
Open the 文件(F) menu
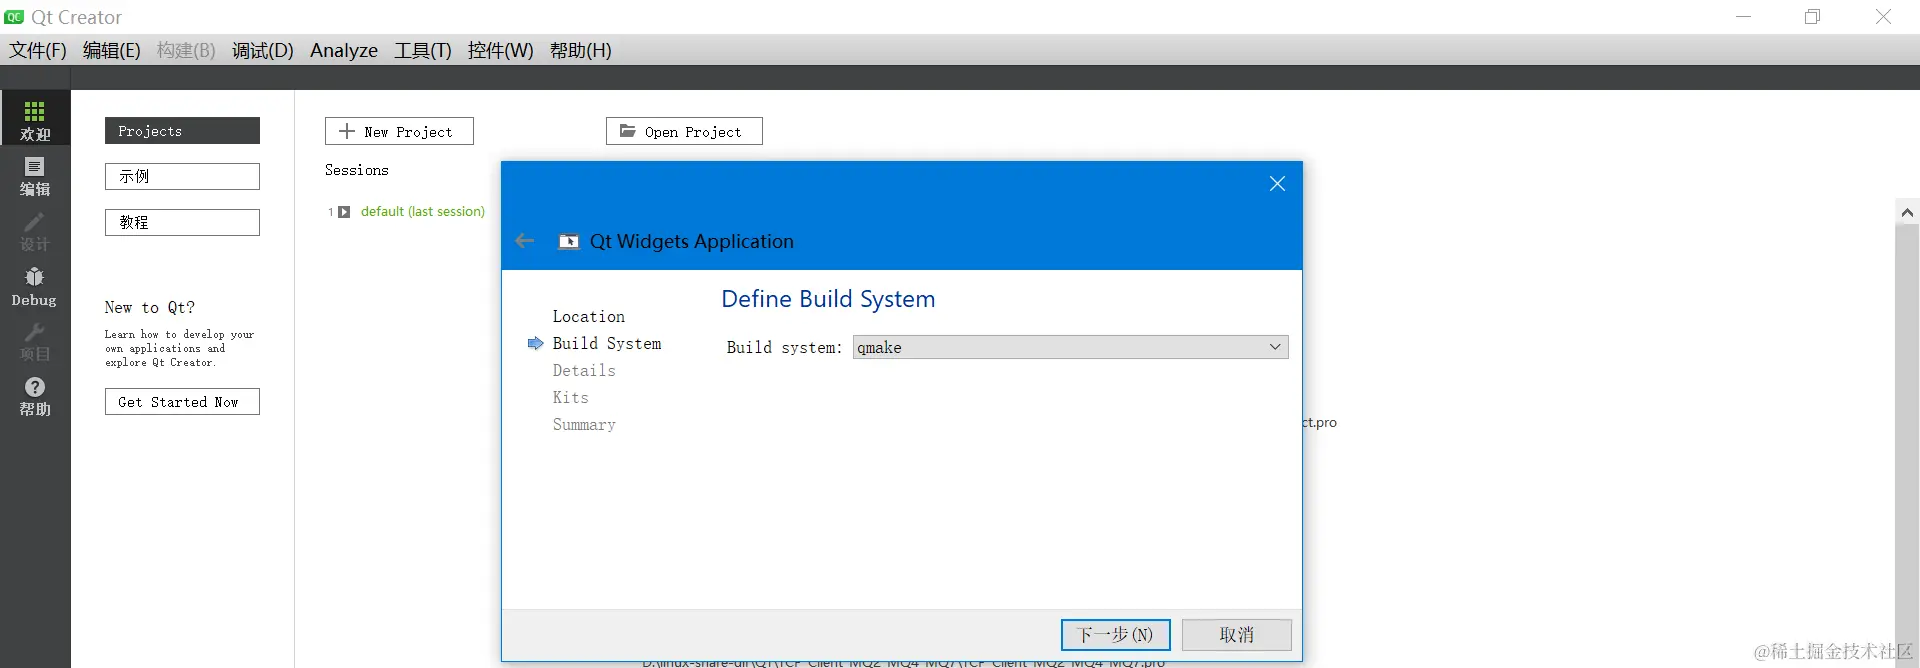[x=38, y=50]
